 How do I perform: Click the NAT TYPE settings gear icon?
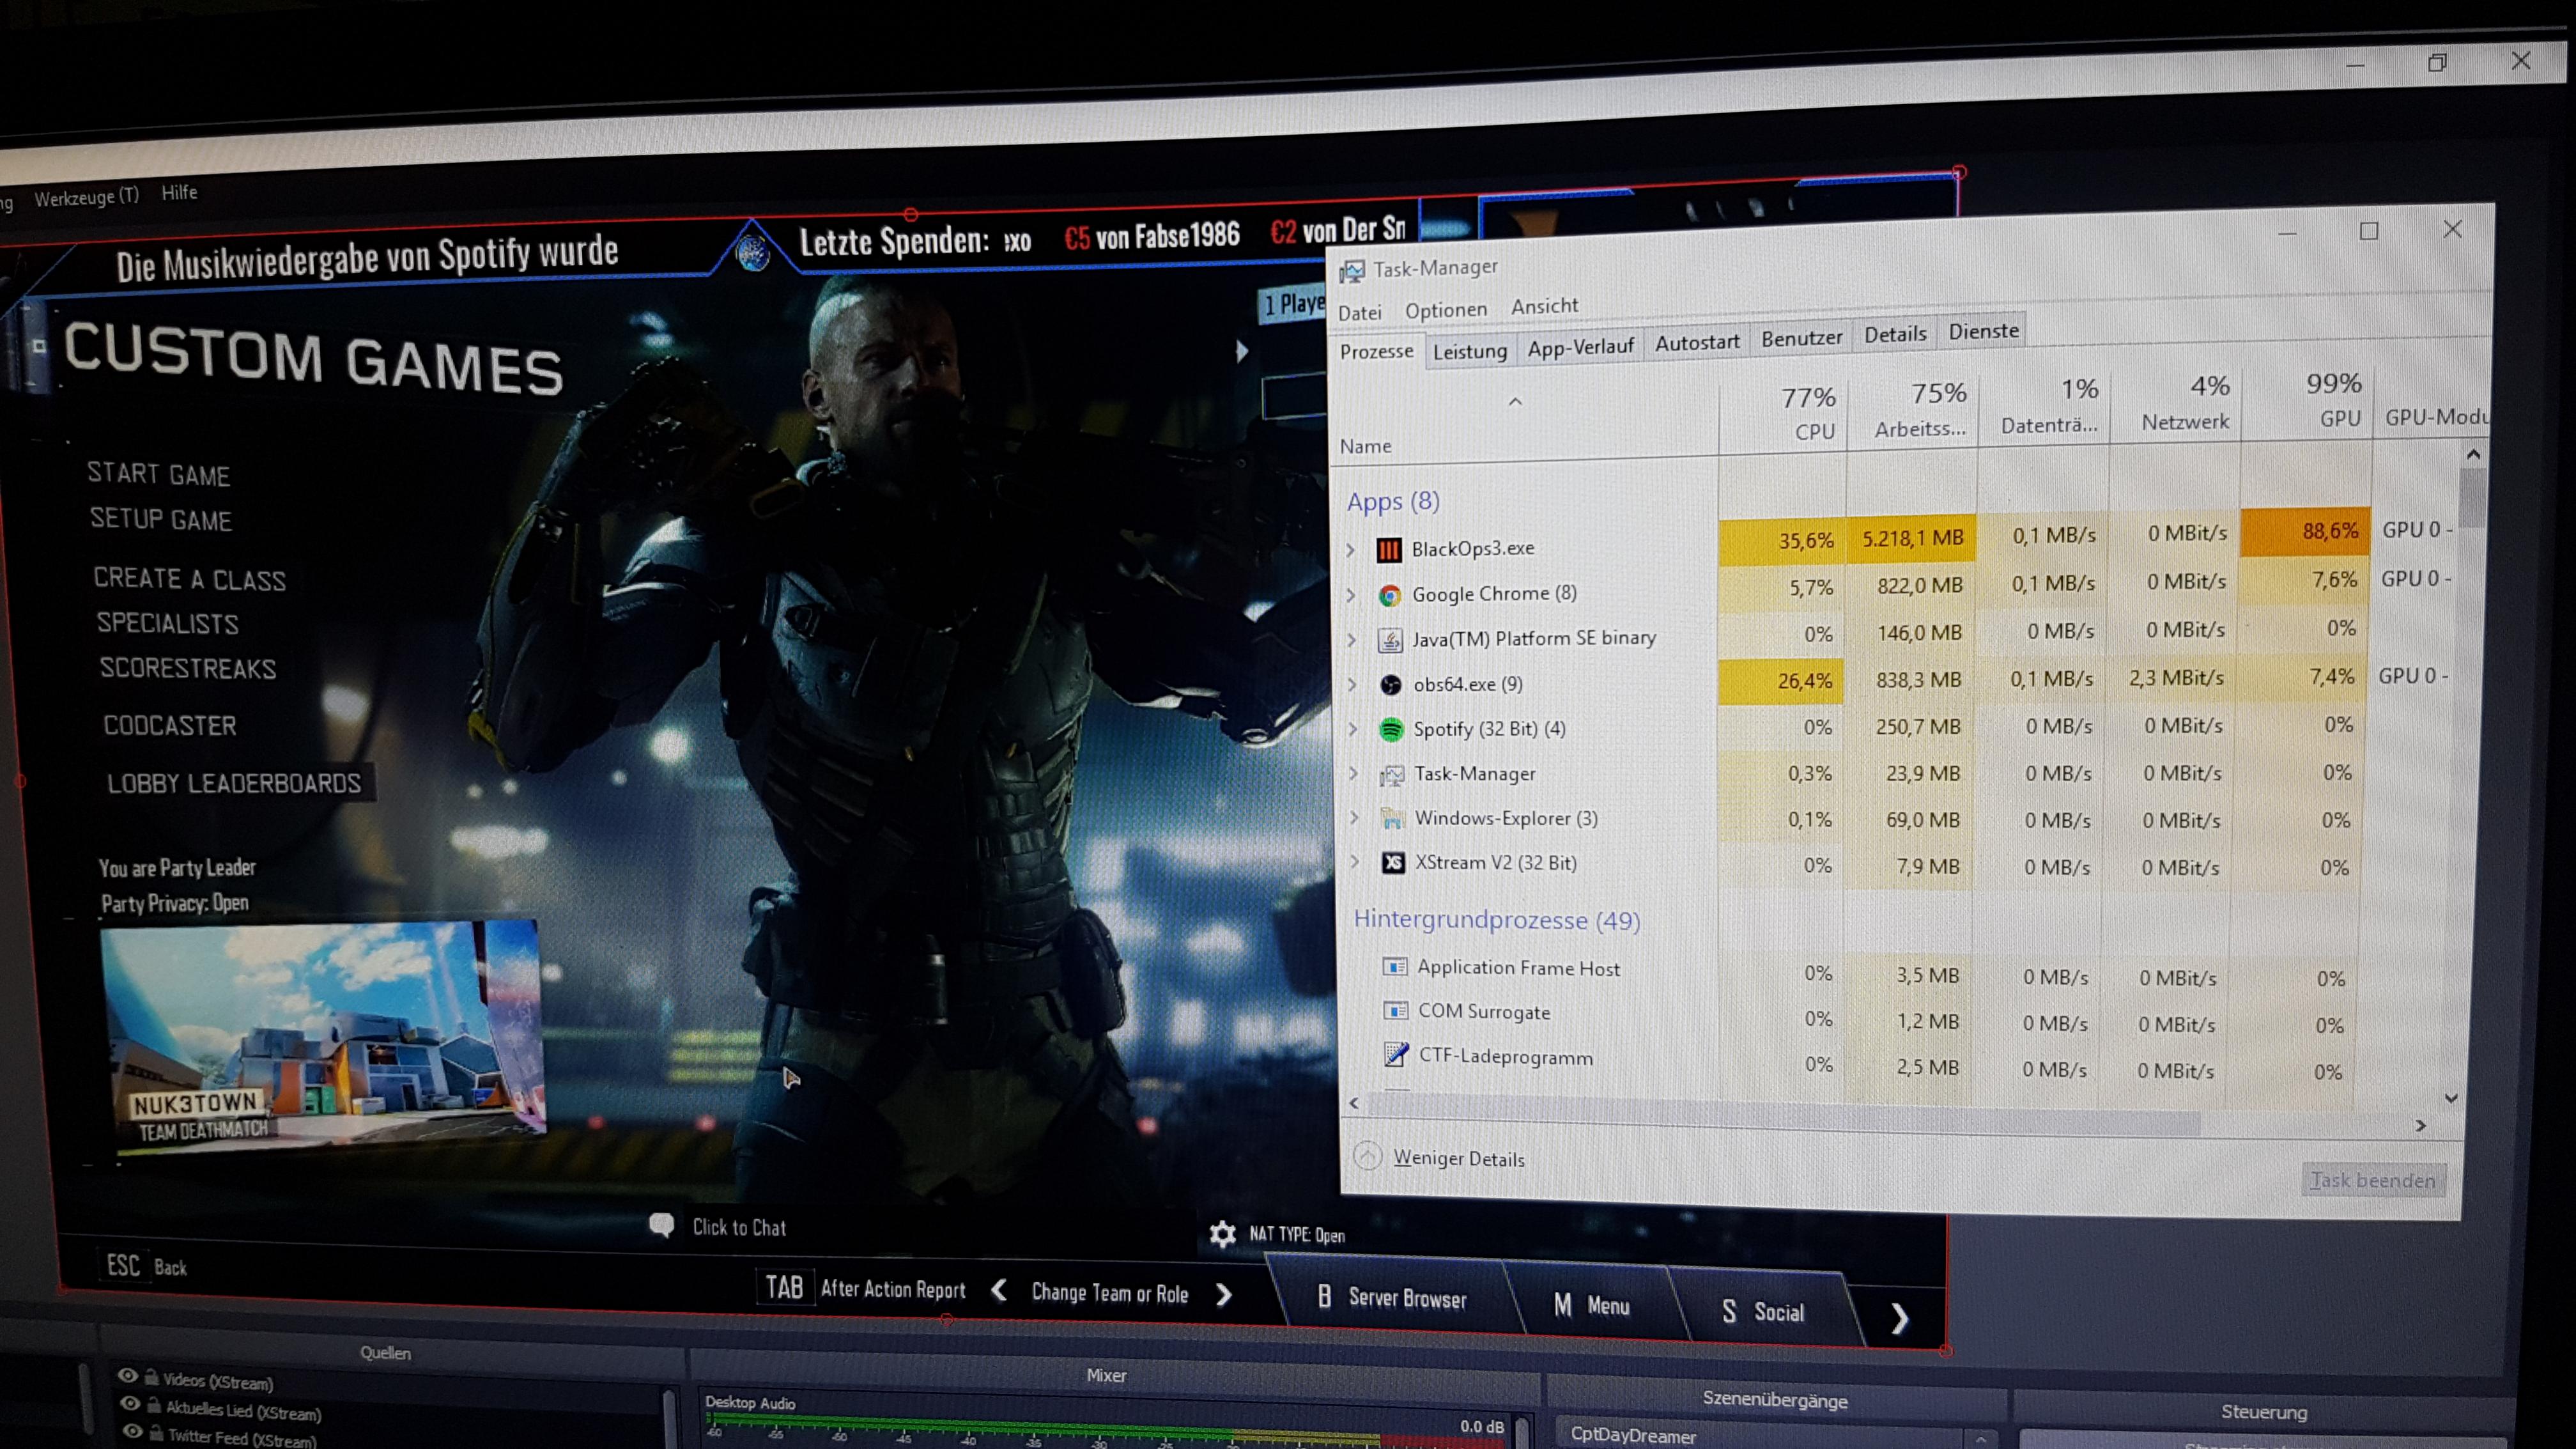click(1222, 1233)
